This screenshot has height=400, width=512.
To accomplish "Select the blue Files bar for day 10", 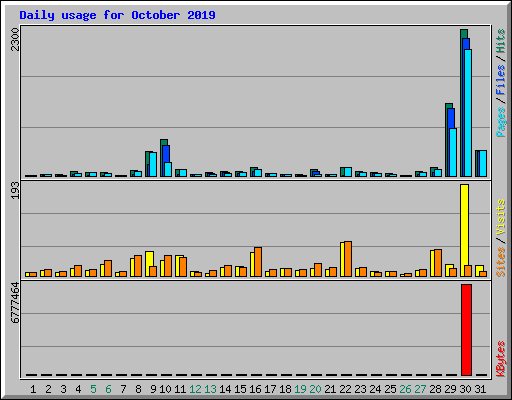I will point(166,154).
